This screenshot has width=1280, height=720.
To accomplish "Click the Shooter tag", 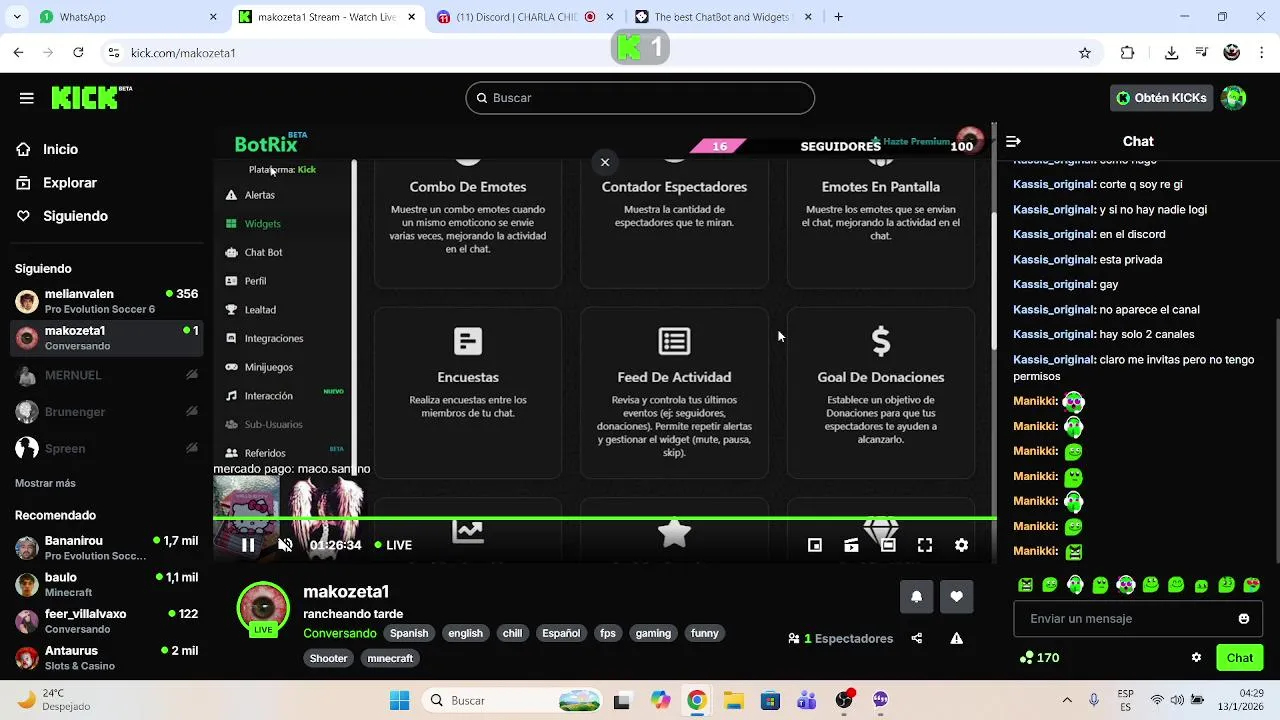I will 328,658.
